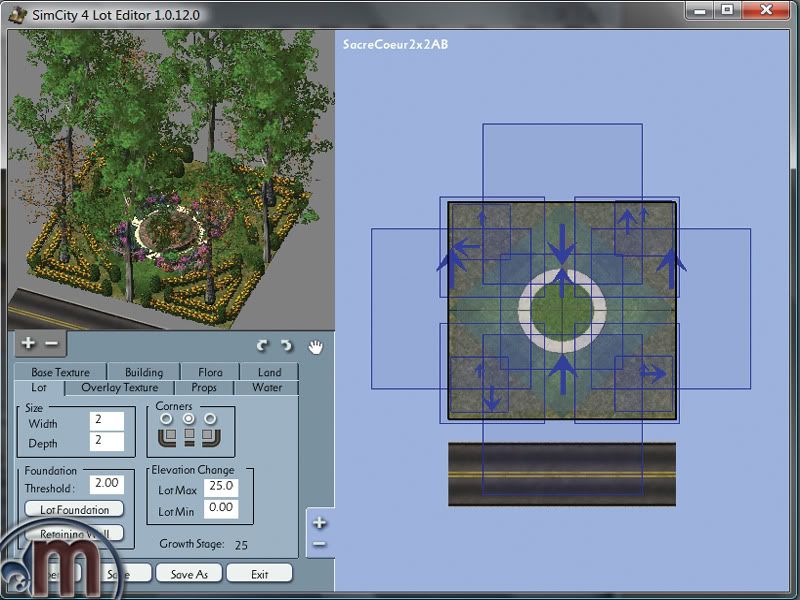Zoom in the top-down lot view

[x=319, y=523]
